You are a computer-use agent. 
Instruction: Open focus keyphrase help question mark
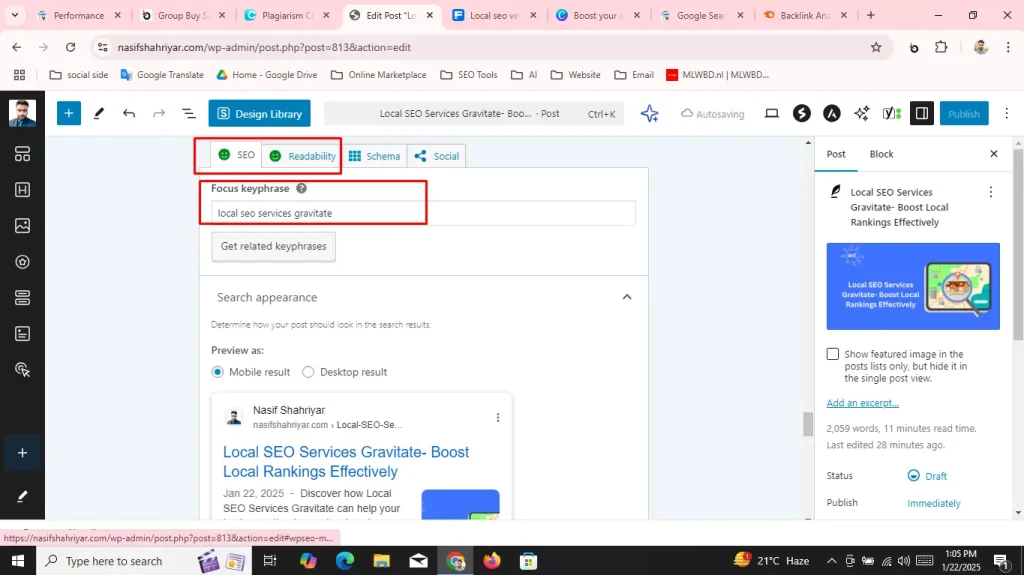[301, 188]
